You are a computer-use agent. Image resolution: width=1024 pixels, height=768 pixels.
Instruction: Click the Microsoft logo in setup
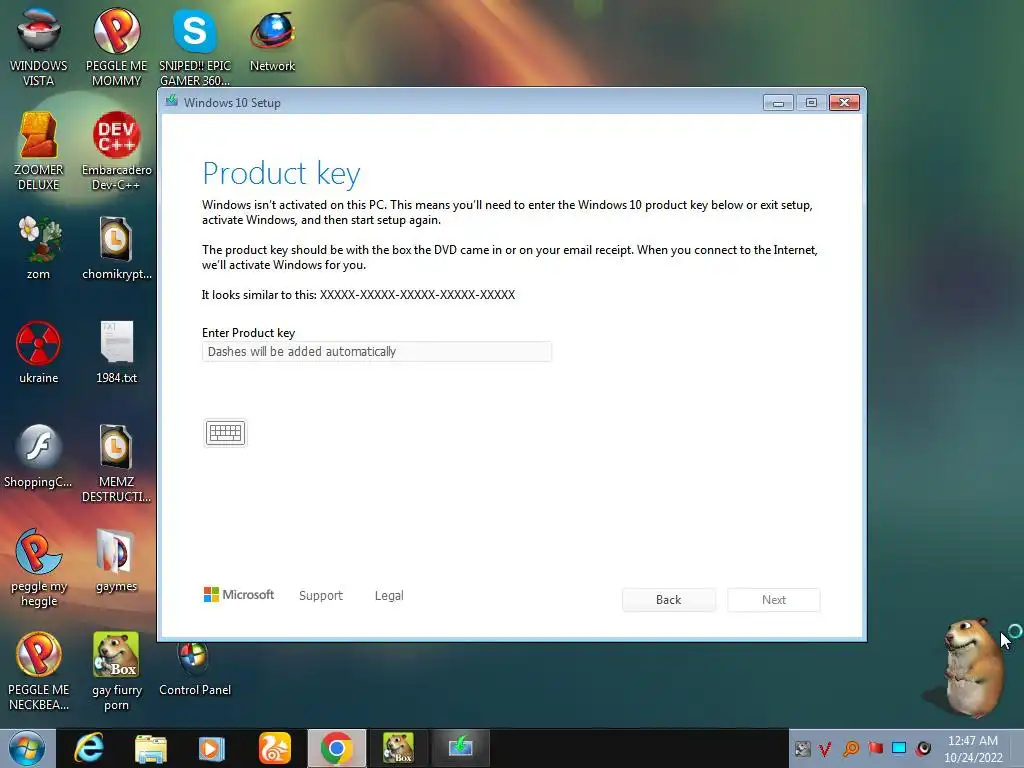coord(239,594)
